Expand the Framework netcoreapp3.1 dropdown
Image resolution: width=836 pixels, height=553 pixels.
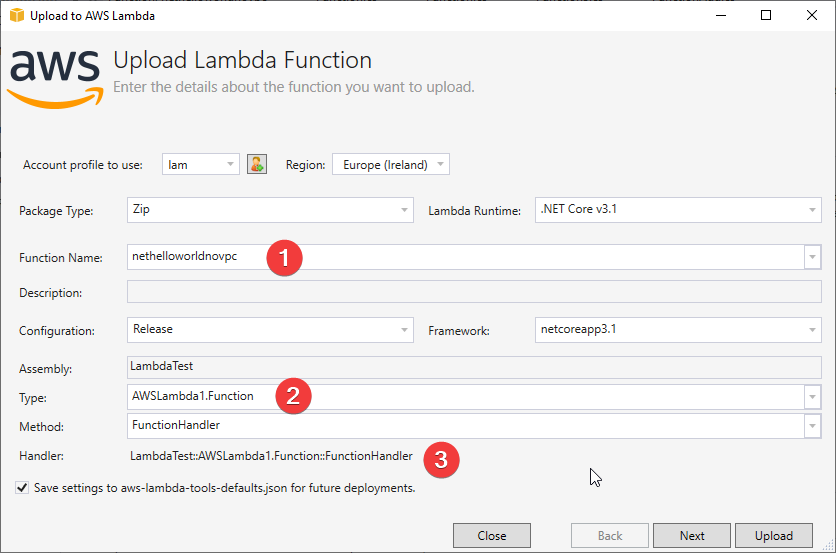pos(678,330)
